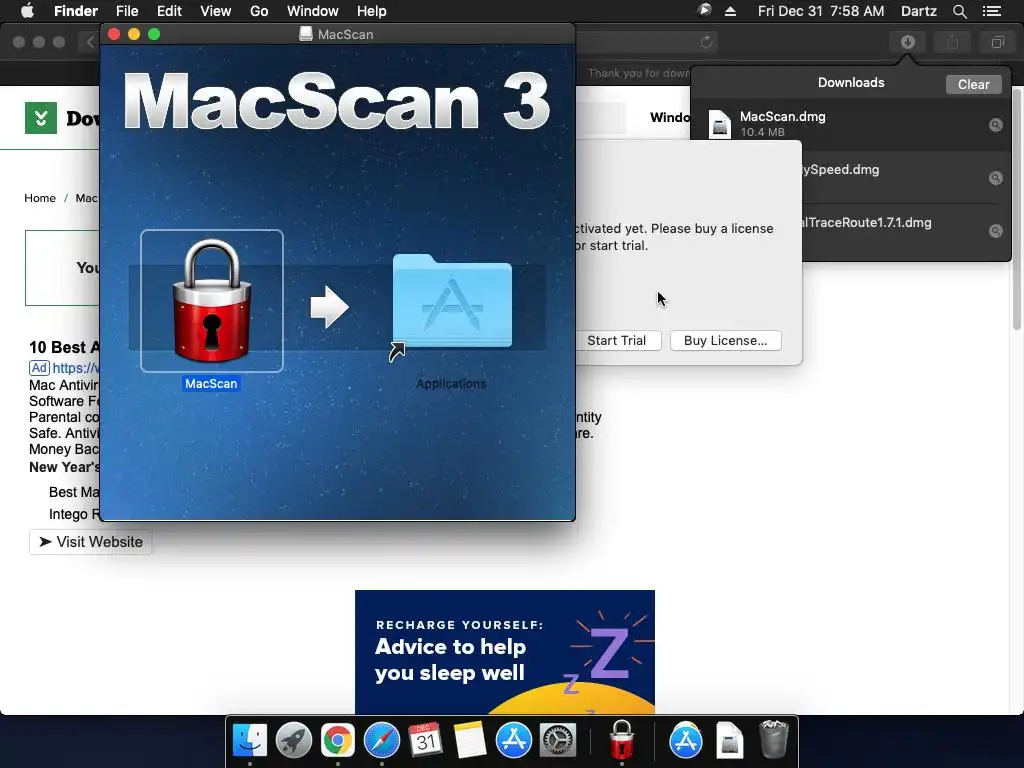Screen dimensions: 1024x768
Task: Open App Store icon in the Dock
Action: (513, 741)
